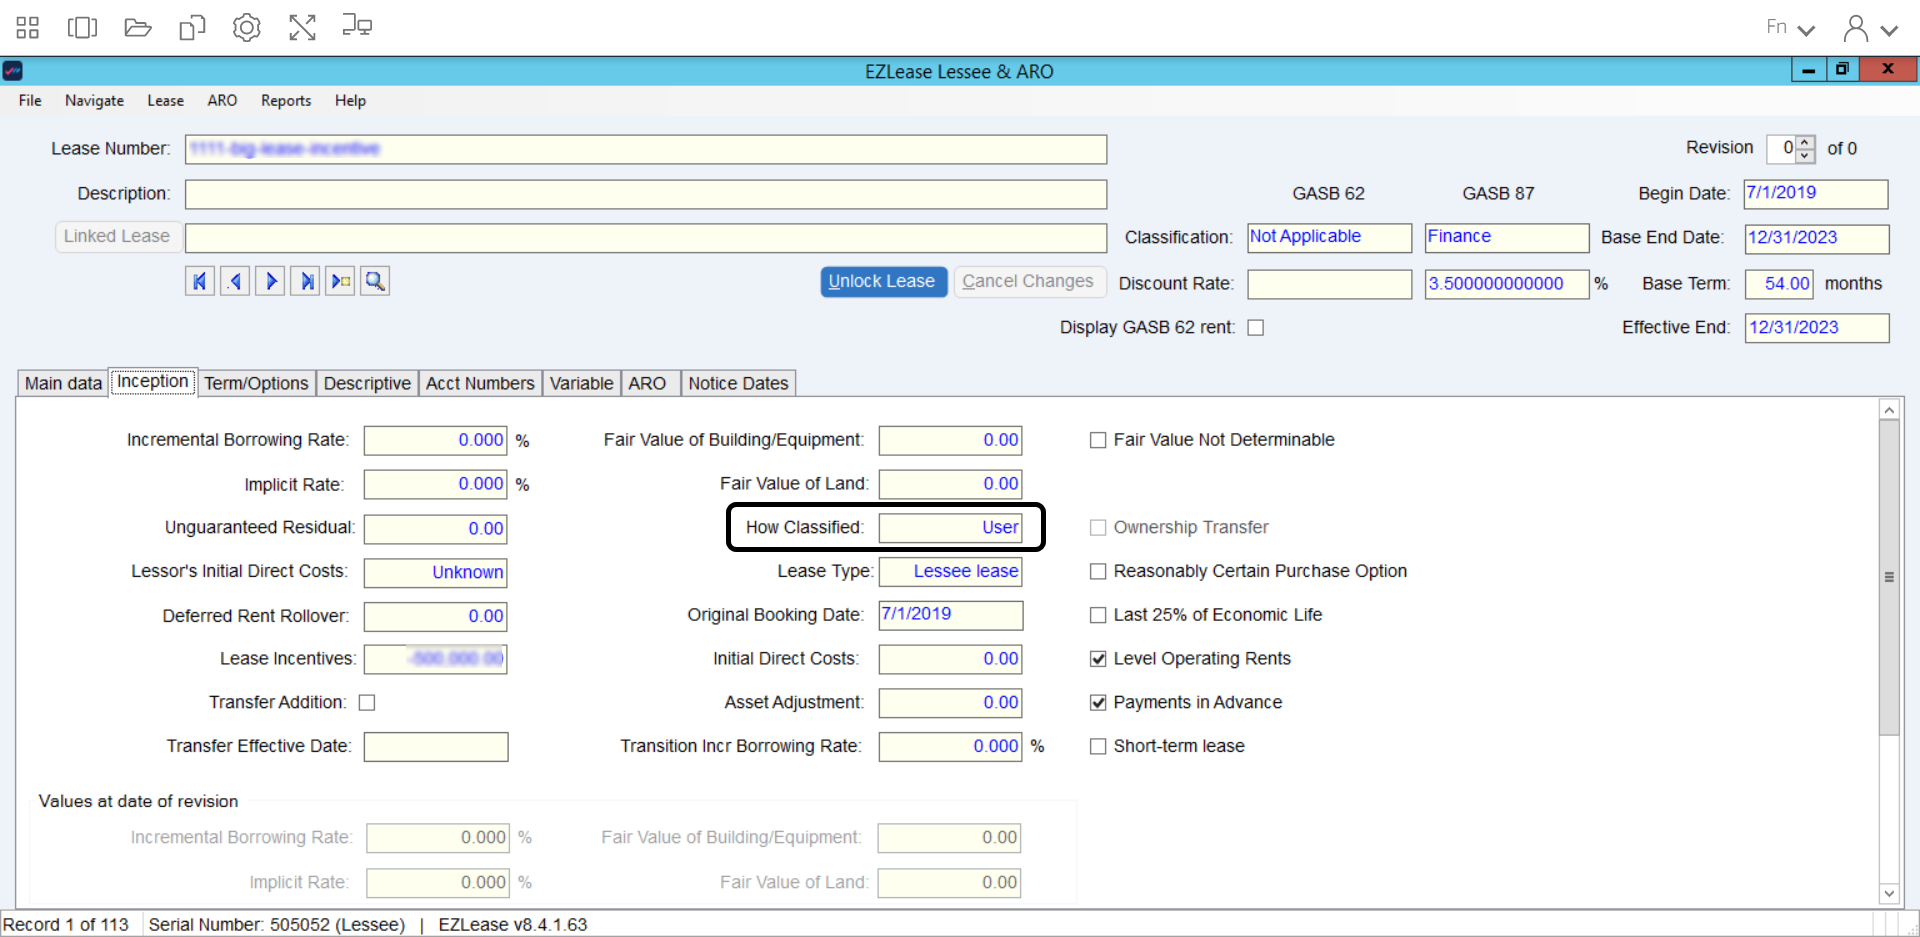Jump to last lease record
The image size is (1920, 937).
pyautogui.click(x=305, y=282)
